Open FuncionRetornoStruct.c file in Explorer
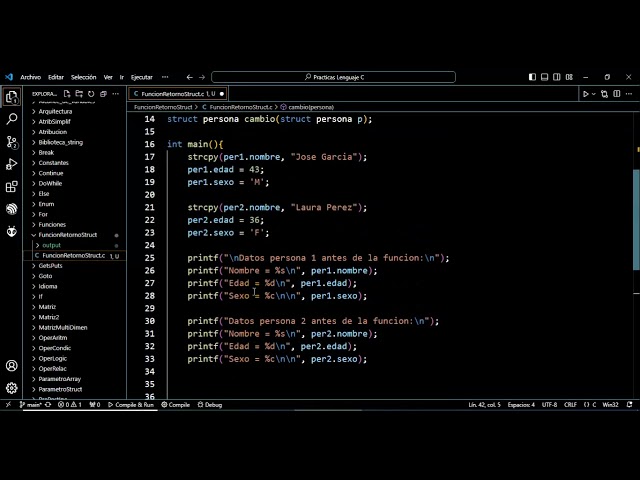The image size is (640, 480). [x=76, y=256]
